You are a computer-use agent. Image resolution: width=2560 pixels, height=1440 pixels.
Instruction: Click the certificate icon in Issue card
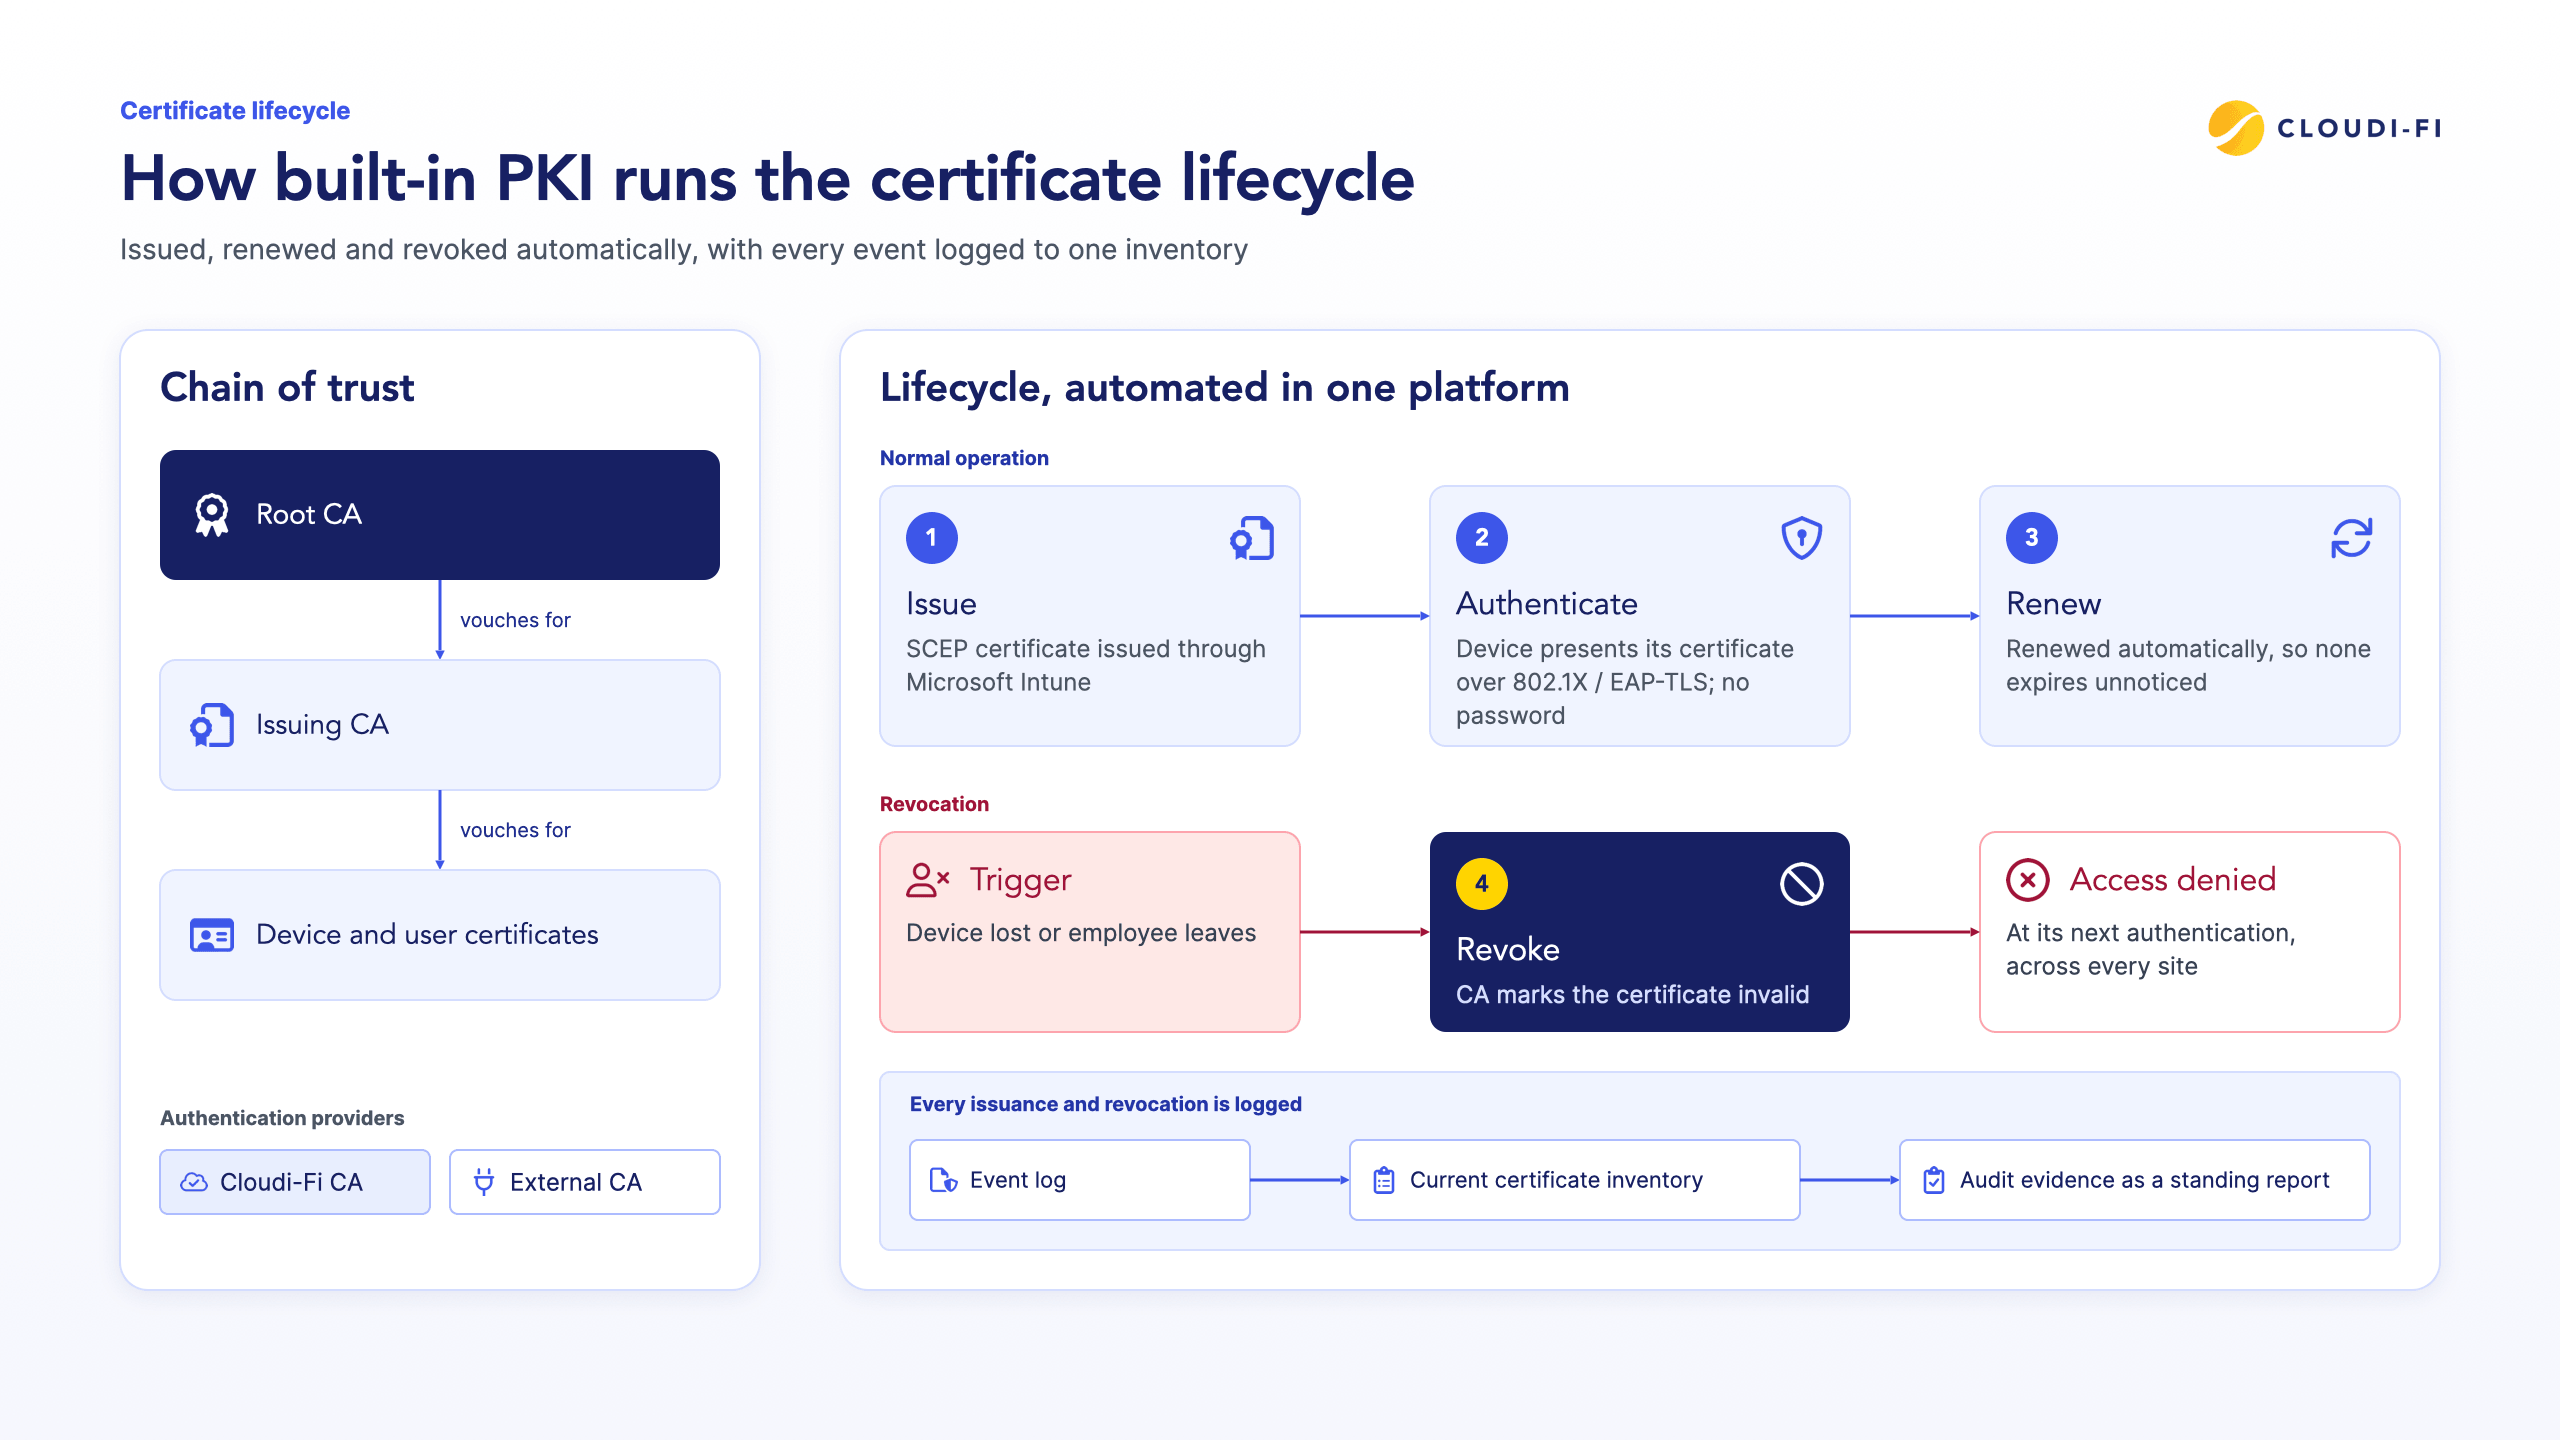[1252, 538]
